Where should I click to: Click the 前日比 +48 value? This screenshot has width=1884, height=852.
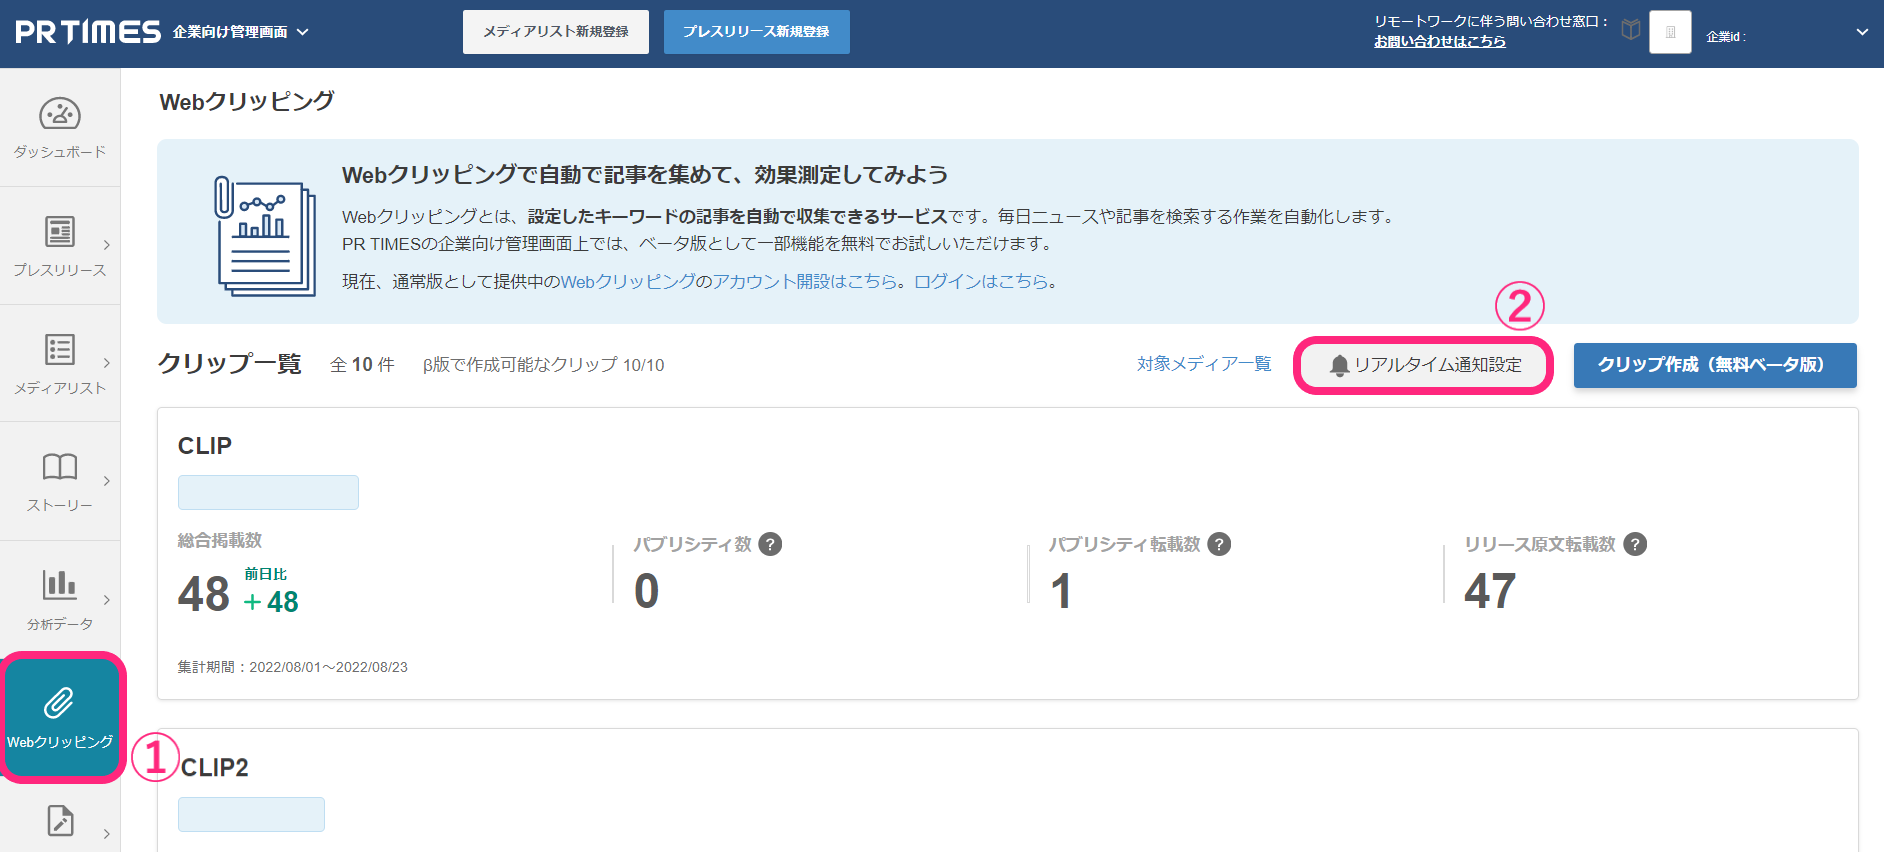(x=271, y=602)
